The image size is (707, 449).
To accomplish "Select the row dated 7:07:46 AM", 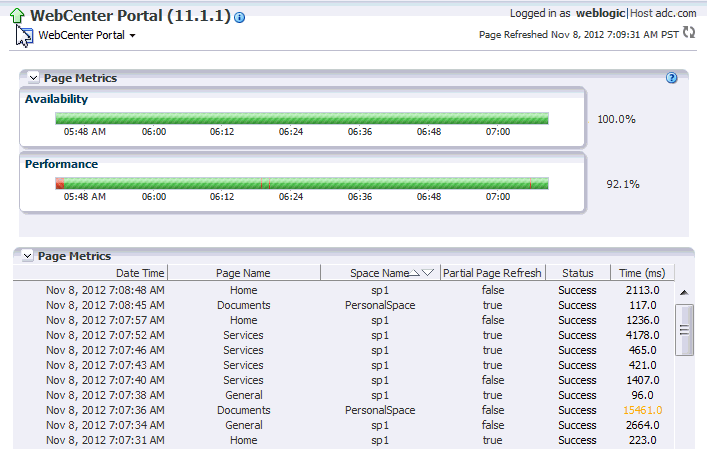I will 344,350.
